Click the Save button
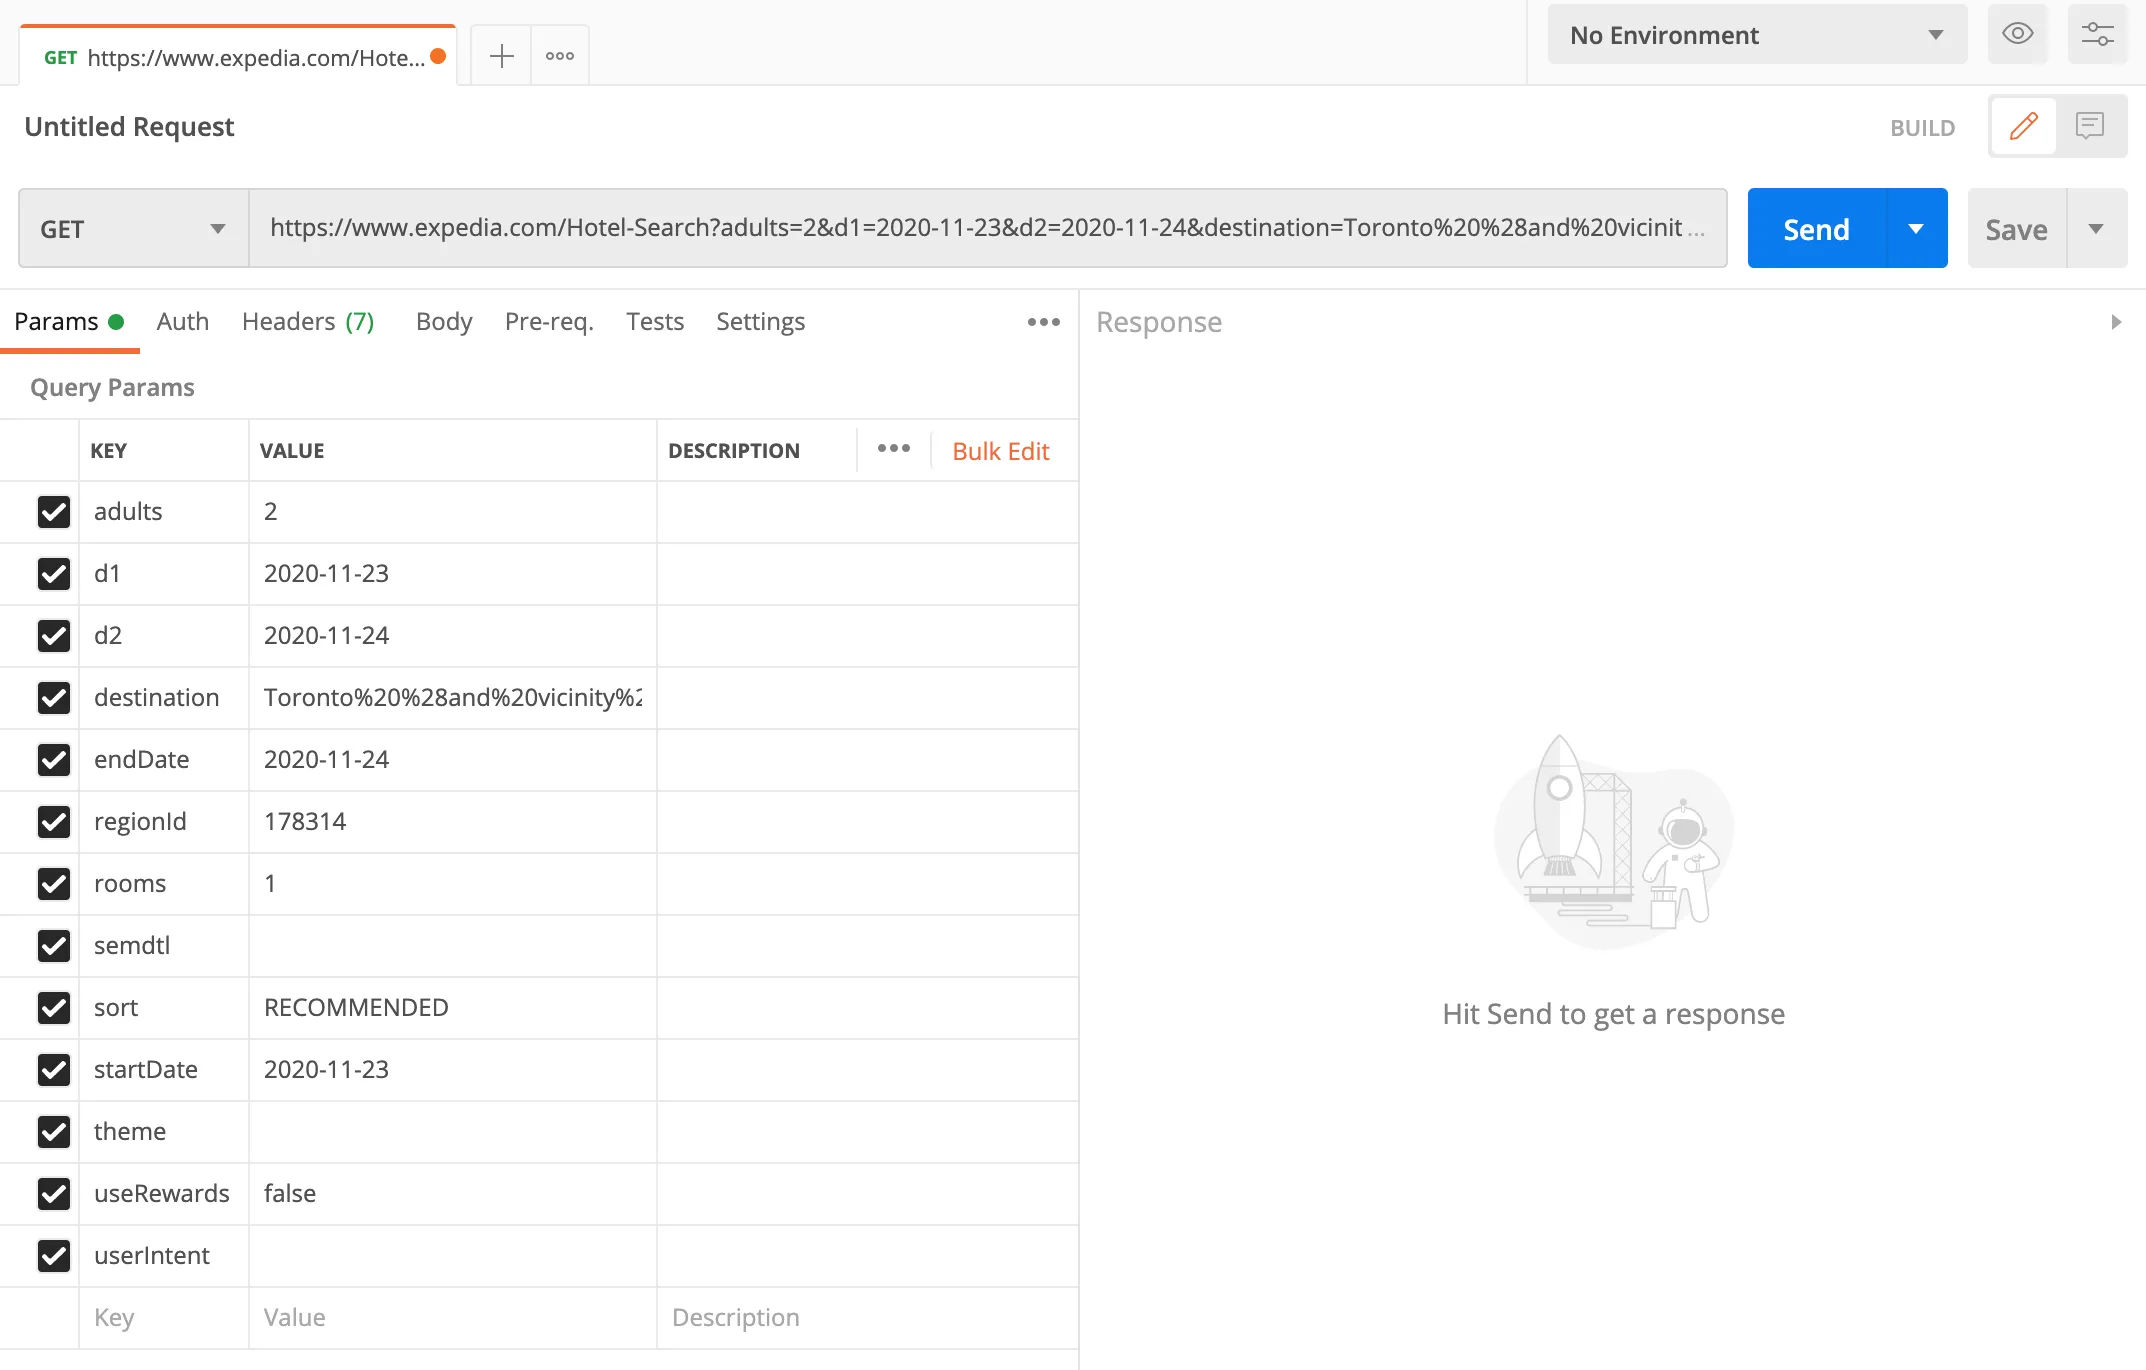This screenshot has height=1370, width=2146. tap(2017, 228)
